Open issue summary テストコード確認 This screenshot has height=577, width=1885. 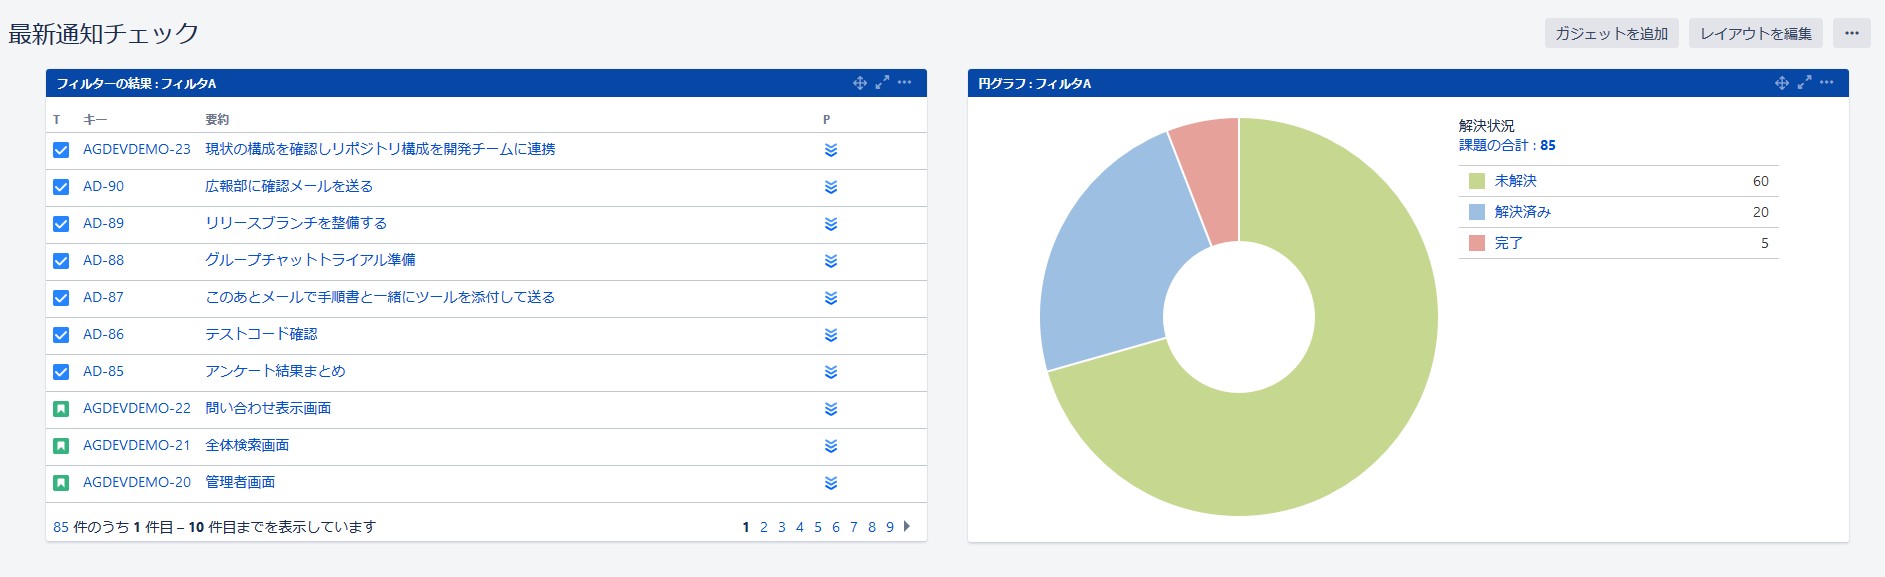pyautogui.click(x=261, y=334)
